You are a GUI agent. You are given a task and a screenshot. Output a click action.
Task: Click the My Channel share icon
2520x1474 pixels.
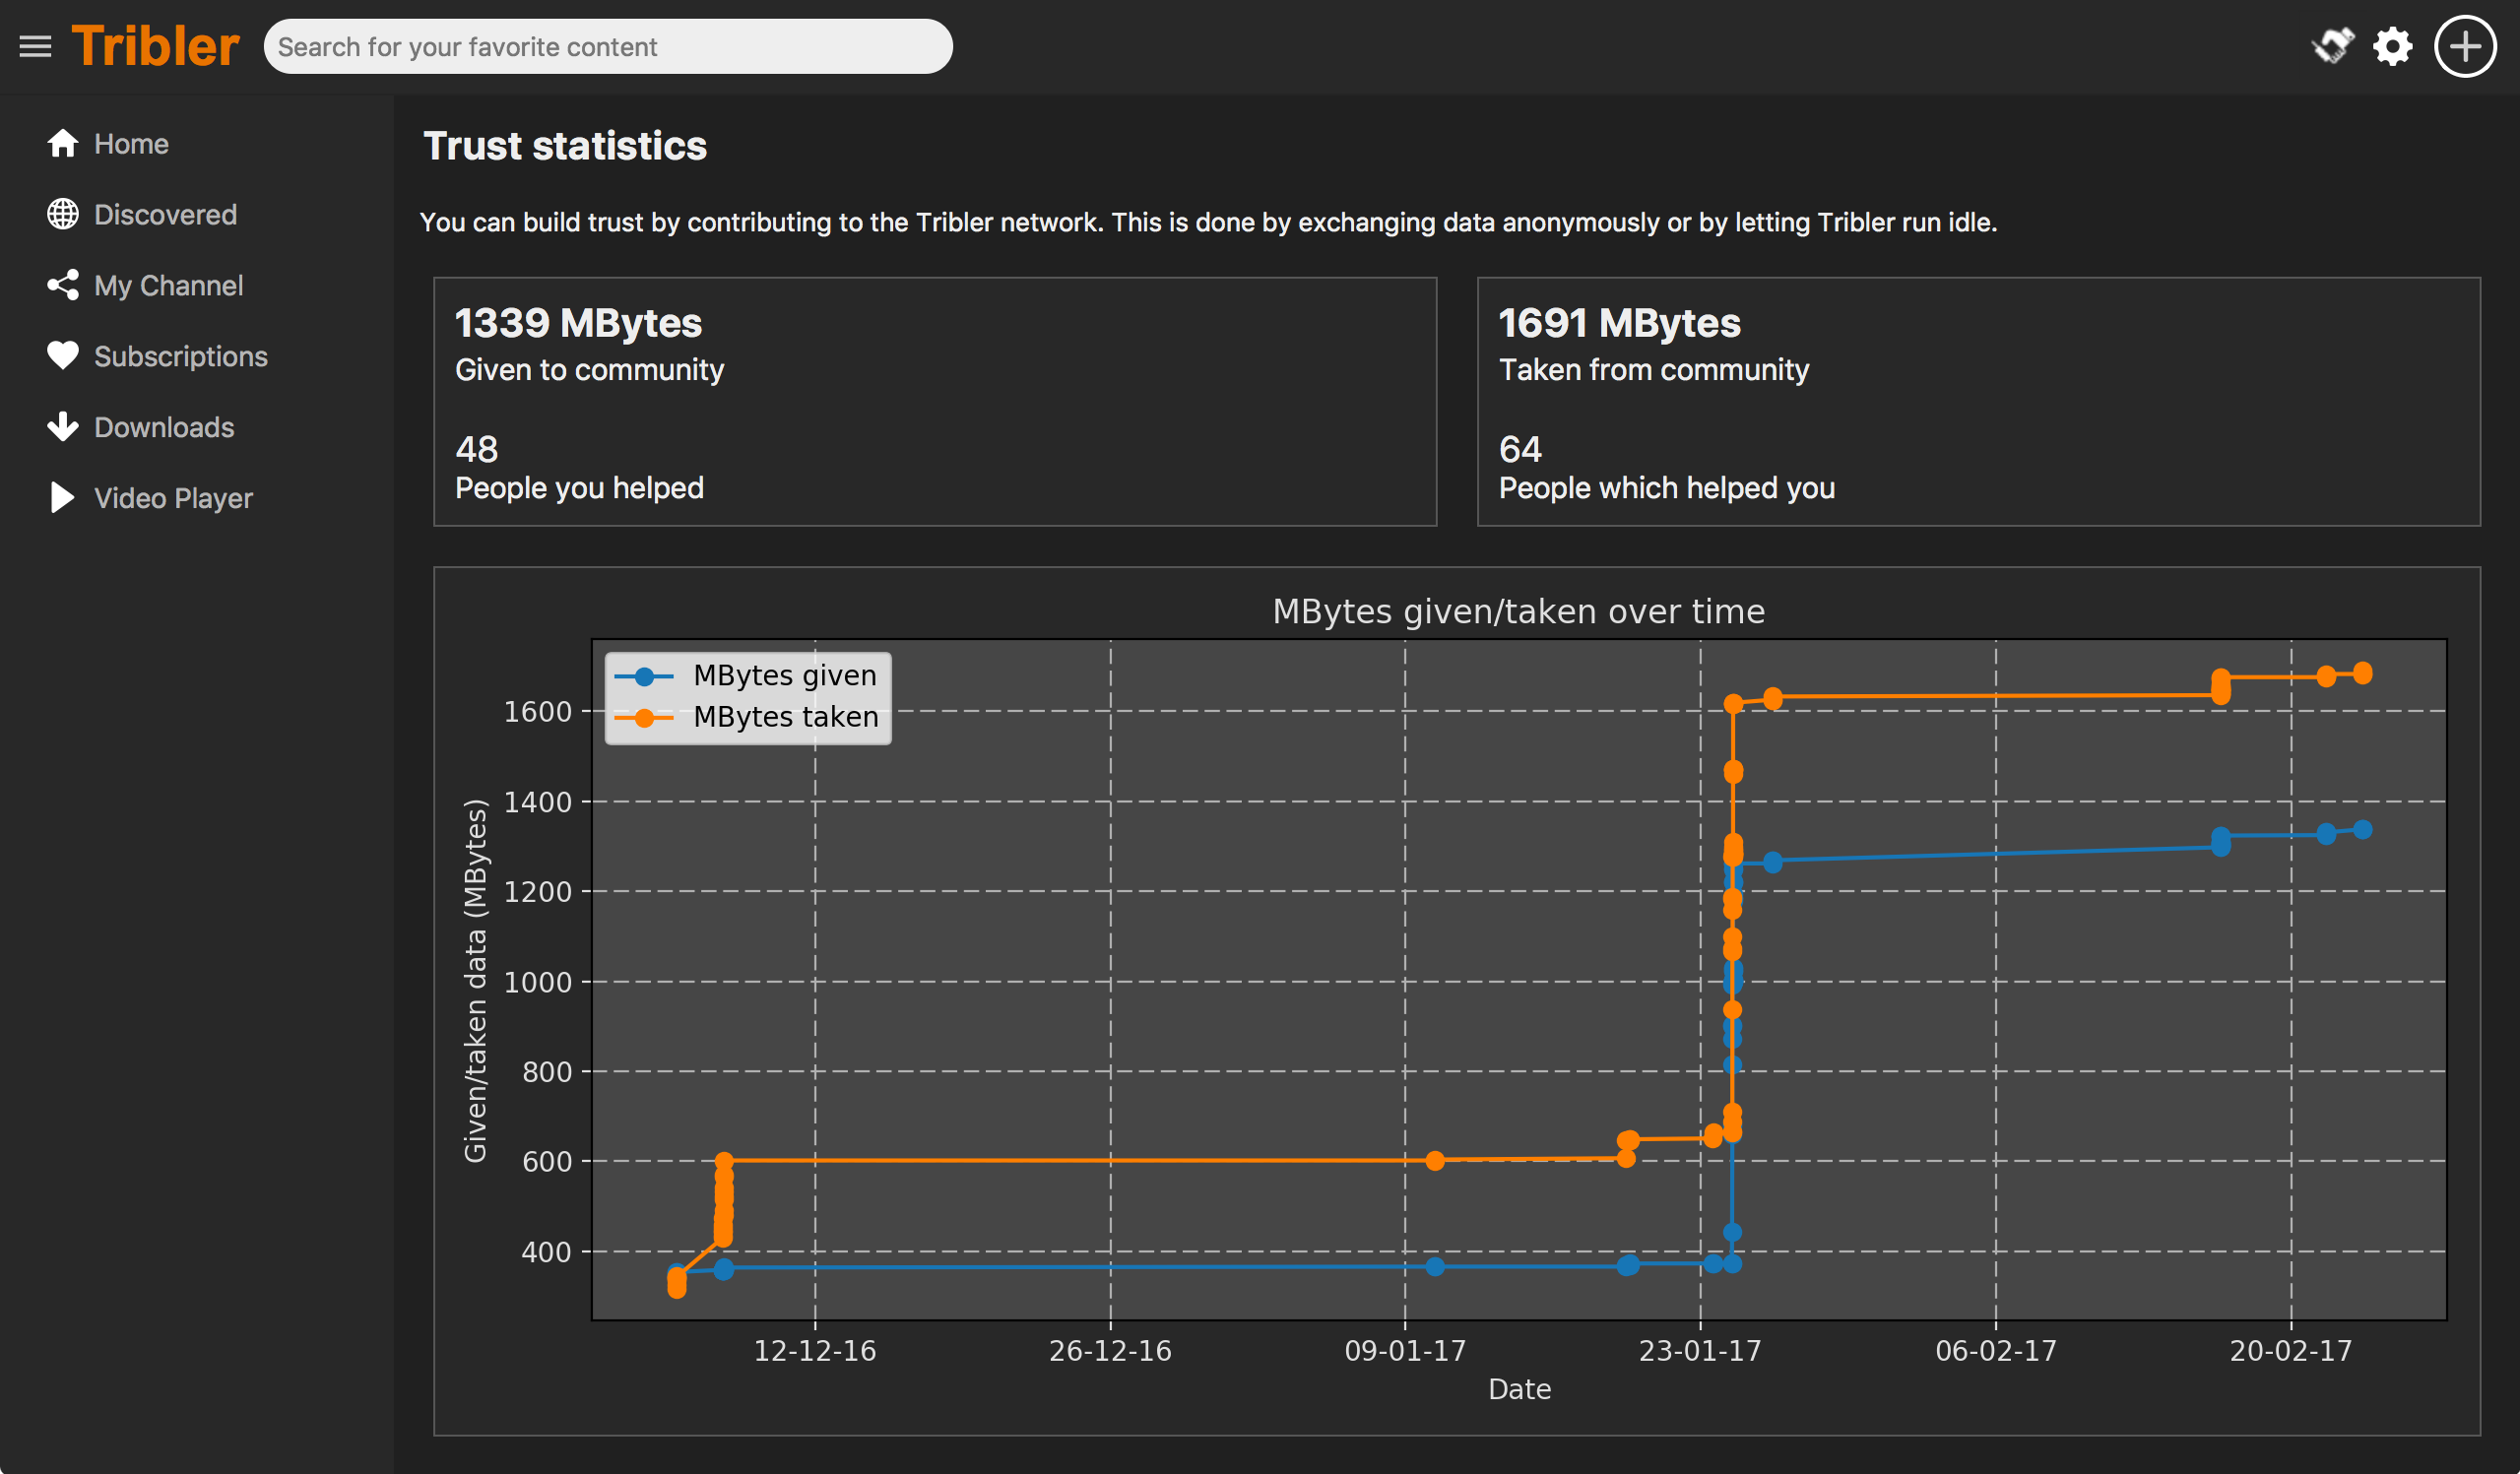point(62,285)
